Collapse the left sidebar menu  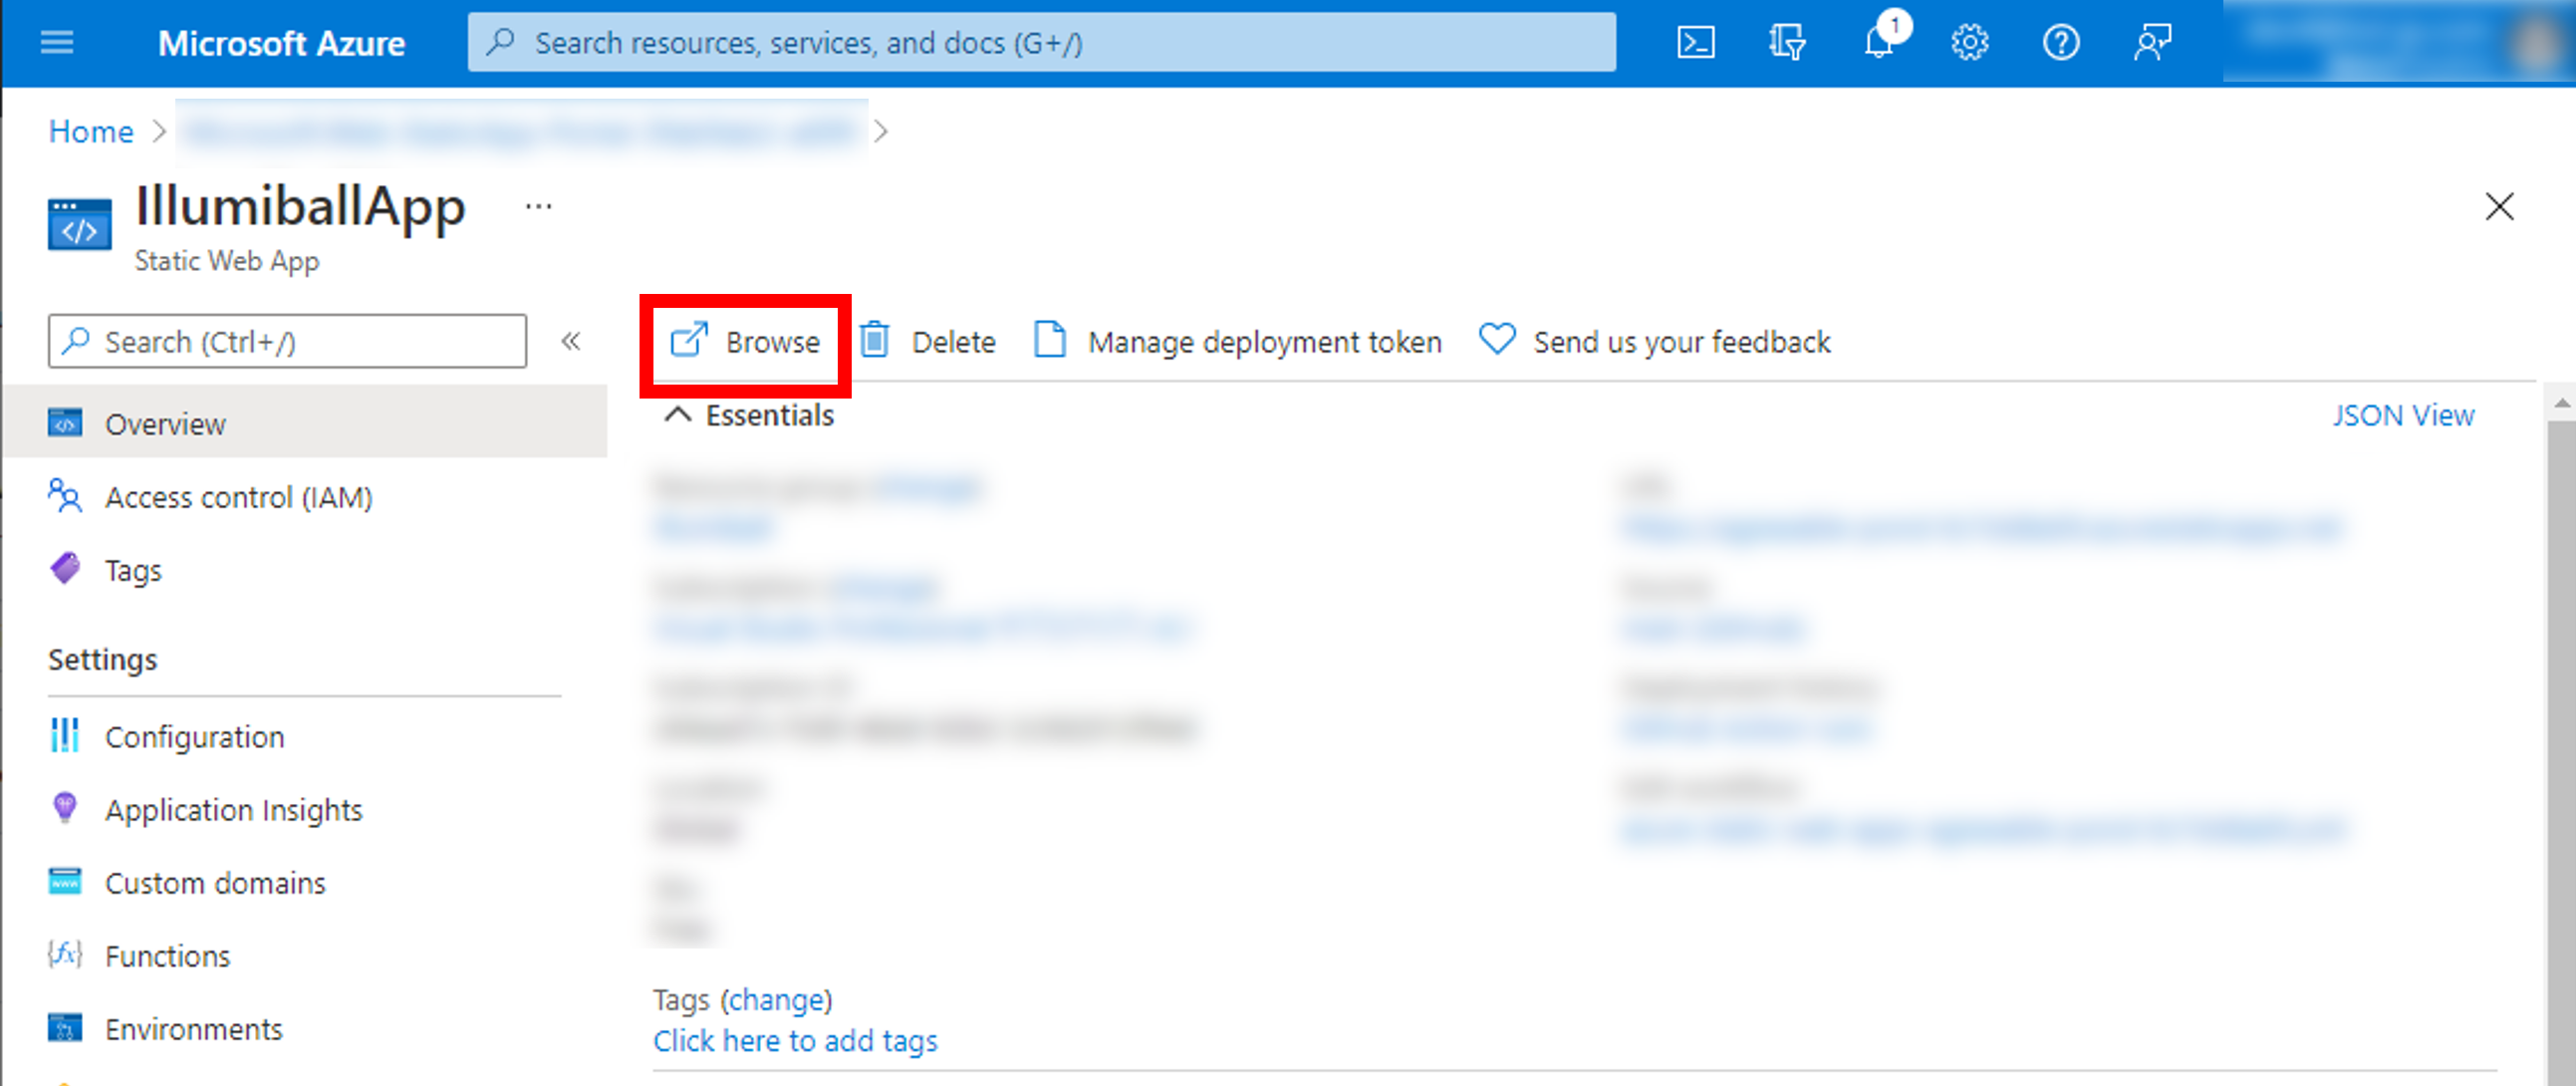571,342
